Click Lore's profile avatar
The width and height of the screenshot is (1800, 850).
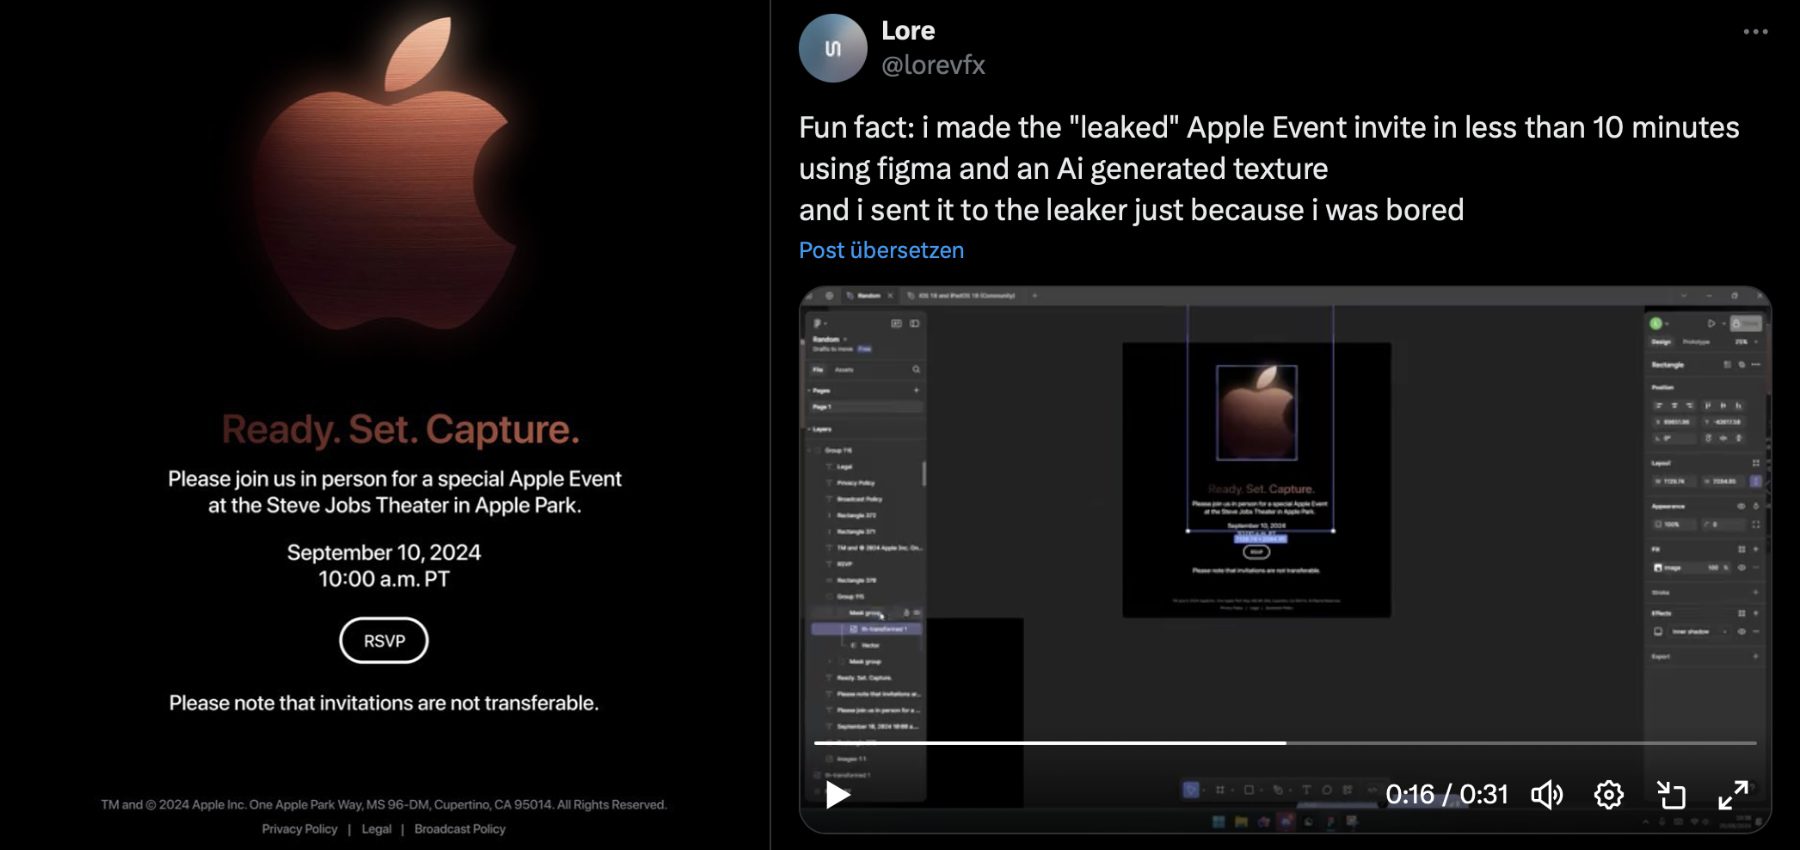832,48
